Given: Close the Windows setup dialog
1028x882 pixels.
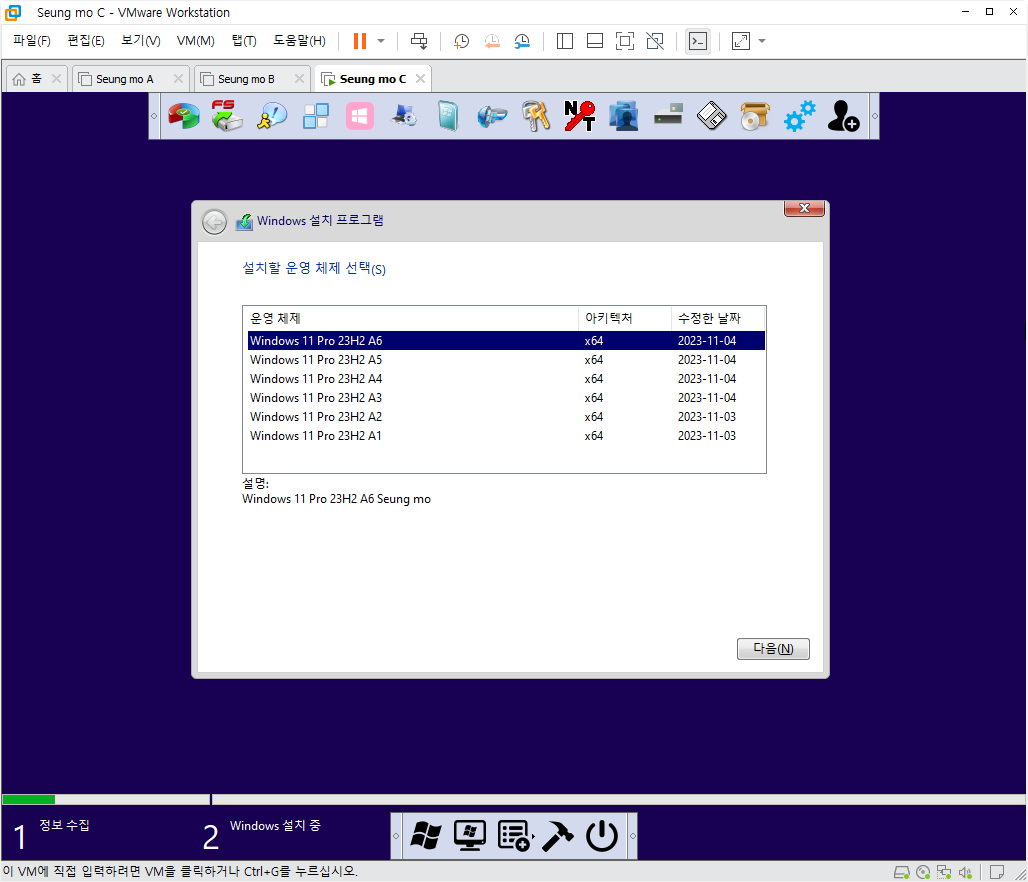Looking at the screenshot, I should (804, 208).
